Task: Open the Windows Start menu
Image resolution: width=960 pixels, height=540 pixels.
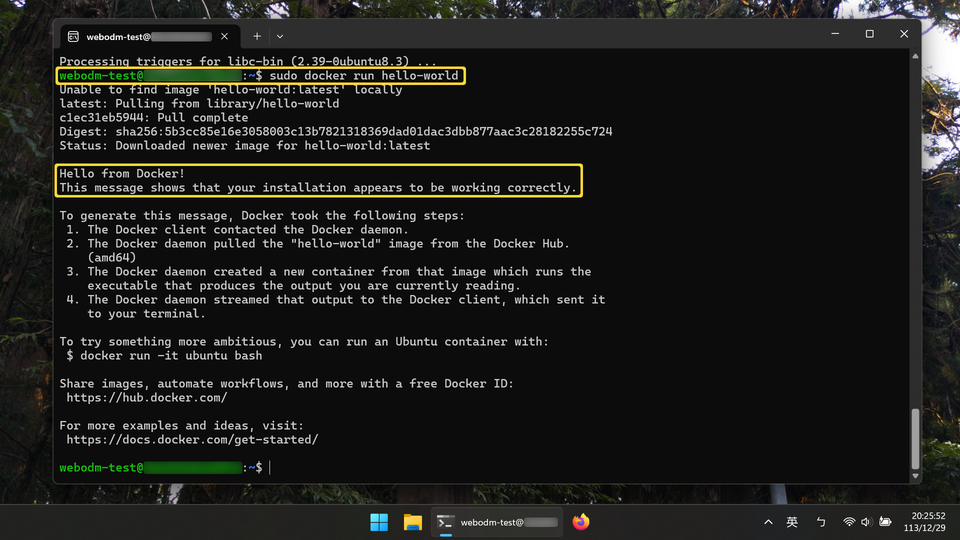Action: 379,522
